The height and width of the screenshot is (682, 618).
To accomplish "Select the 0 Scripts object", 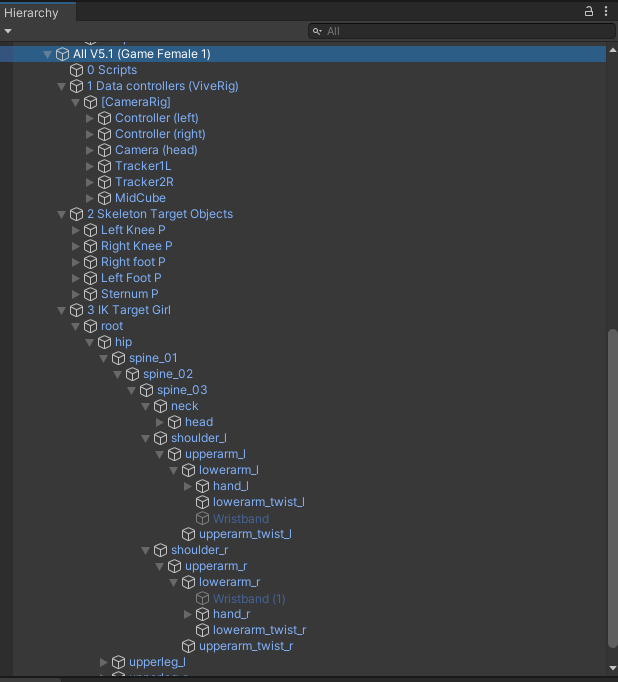I will click(112, 70).
